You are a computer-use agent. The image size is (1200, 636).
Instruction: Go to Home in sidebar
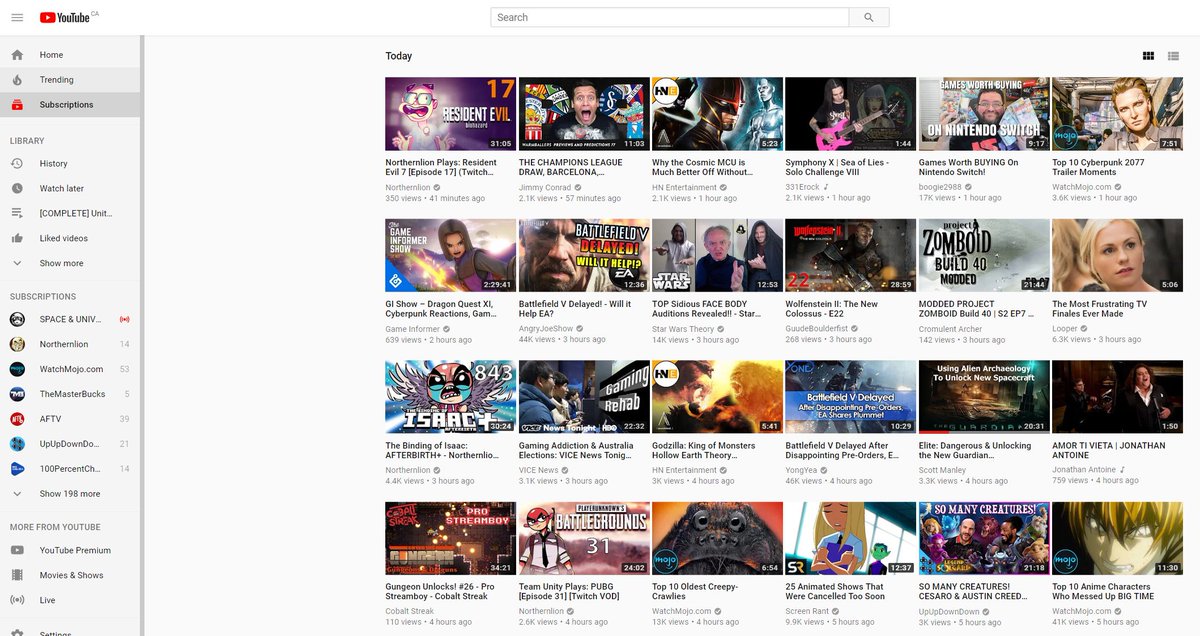70,55
